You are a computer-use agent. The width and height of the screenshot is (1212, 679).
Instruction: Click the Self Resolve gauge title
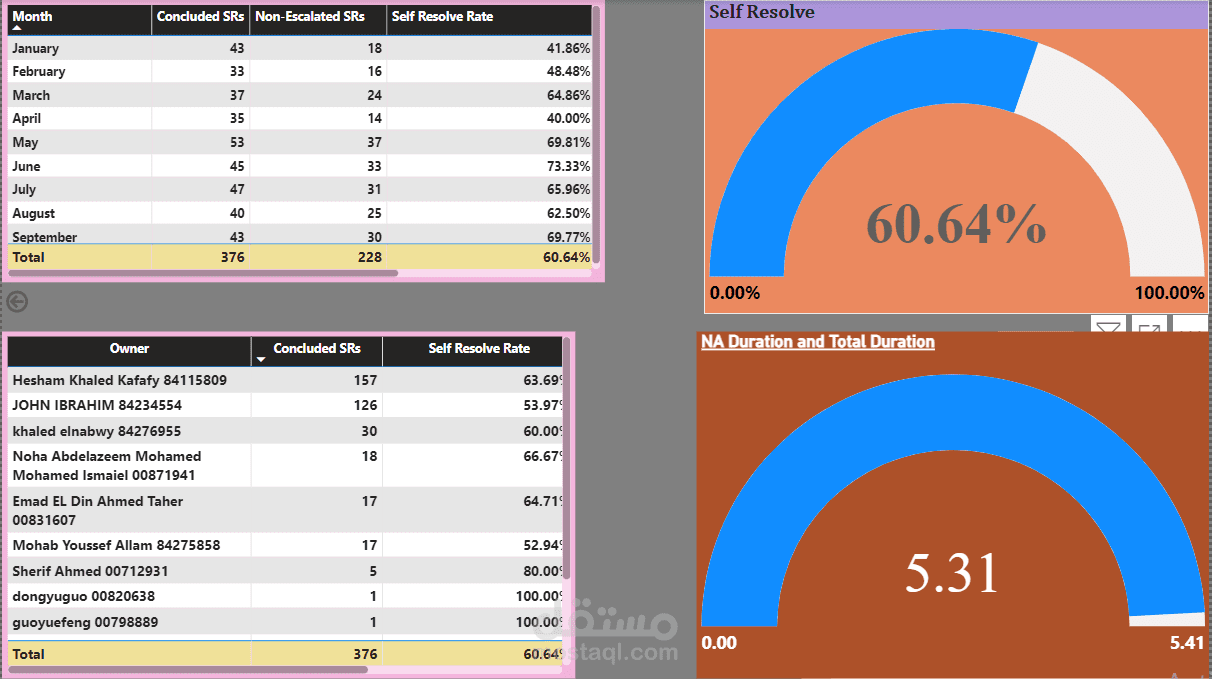pyautogui.click(x=761, y=12)
